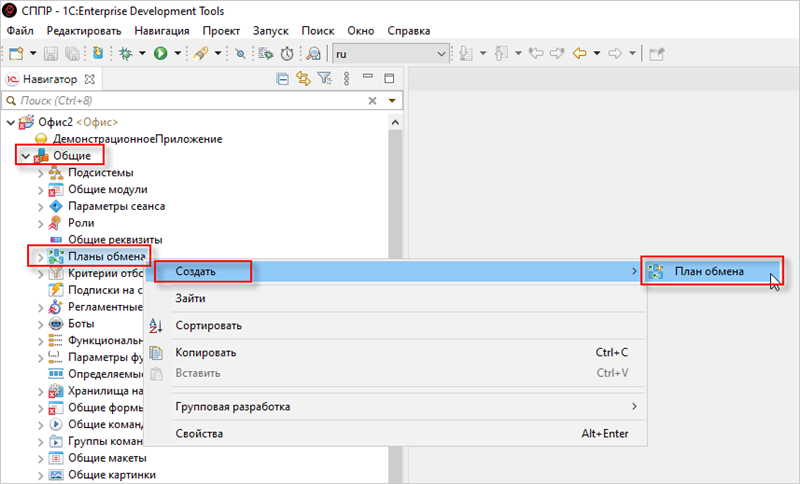Click the Сортировать A-Z icon in context menu
800x484 pixels.
pyautogui.click(x=155, y=325)
